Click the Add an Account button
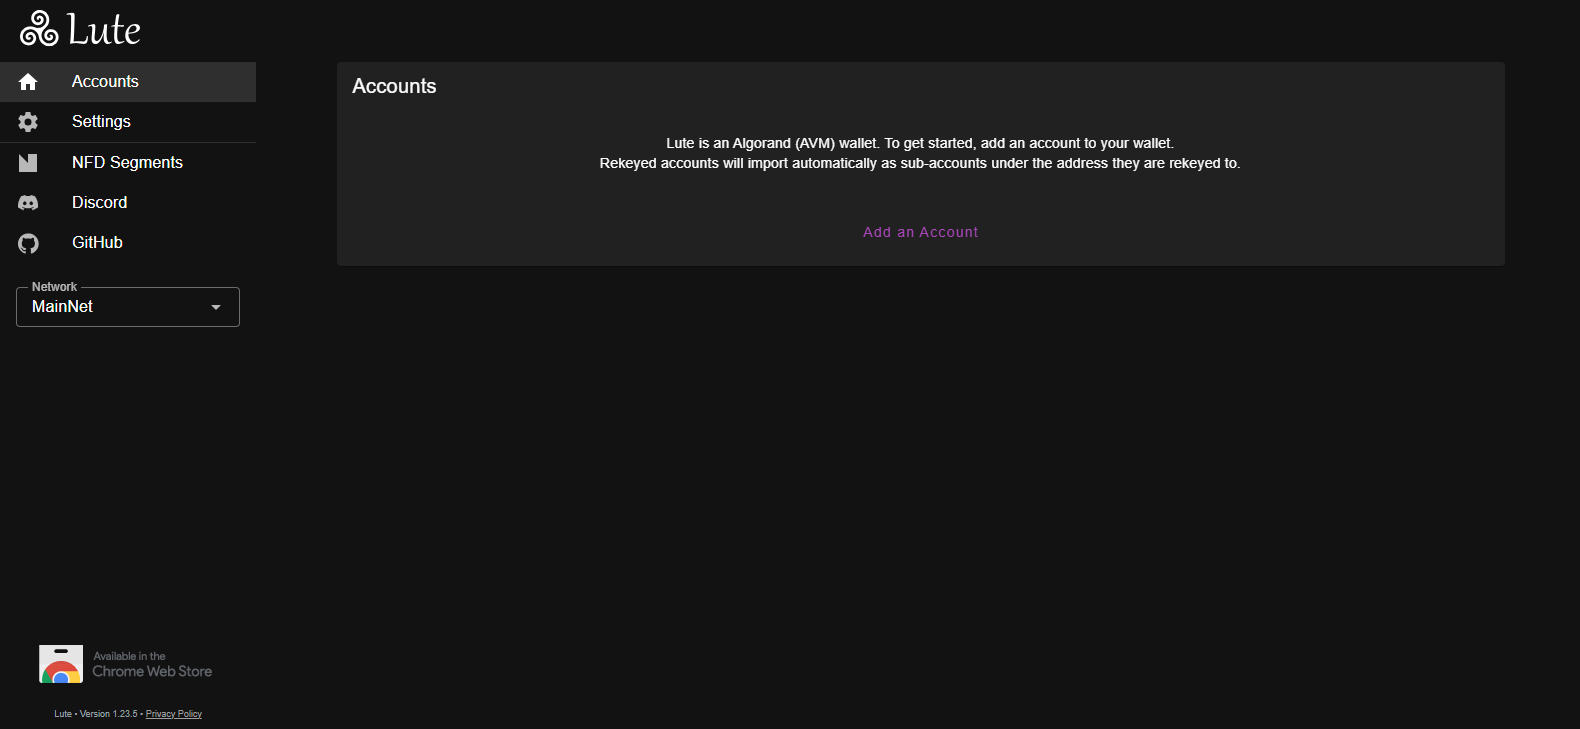This screenshot has width=1580, height=729. click(x=921, y=232)
